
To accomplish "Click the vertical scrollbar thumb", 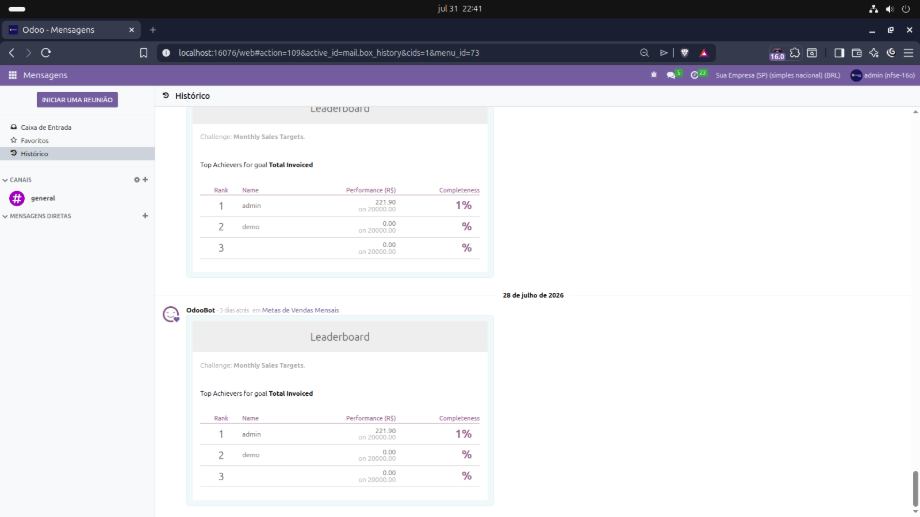I will click(x=915, y=488).
